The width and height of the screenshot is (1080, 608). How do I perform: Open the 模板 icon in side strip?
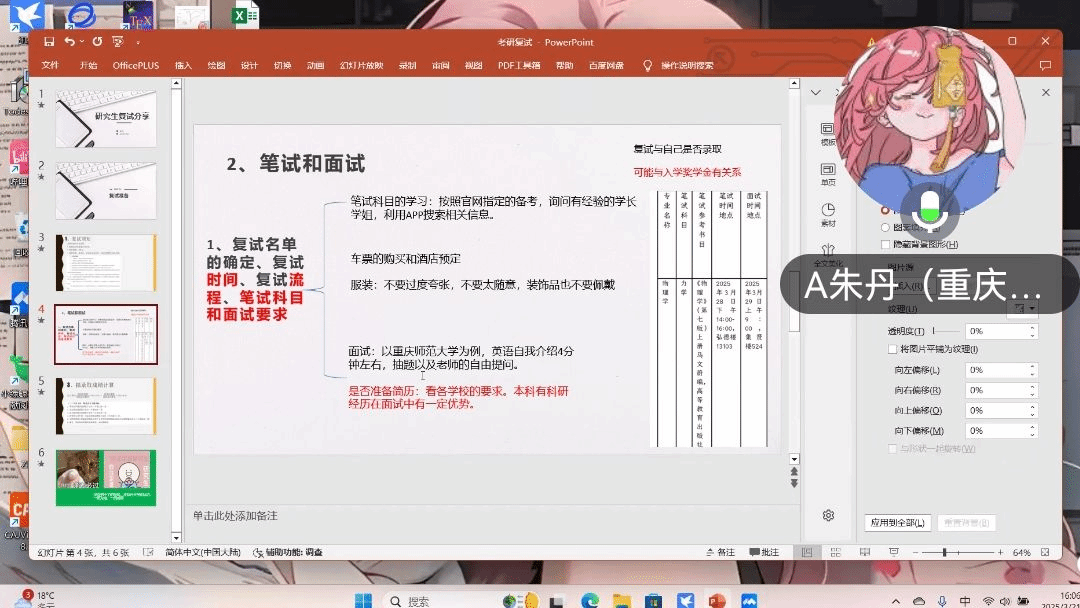click(x=828, y=134)
